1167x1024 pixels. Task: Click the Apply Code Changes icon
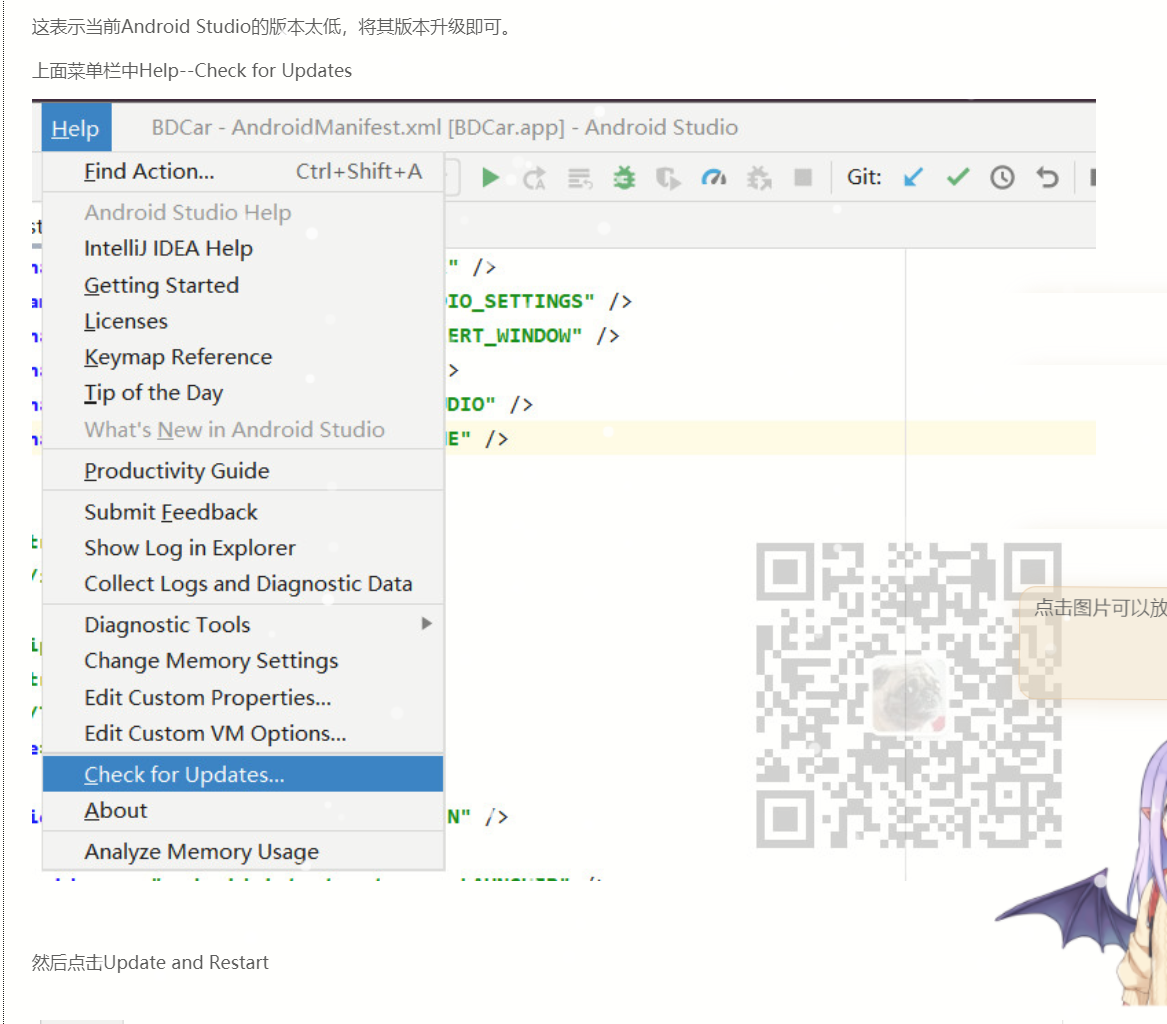(x=579, y=178)
